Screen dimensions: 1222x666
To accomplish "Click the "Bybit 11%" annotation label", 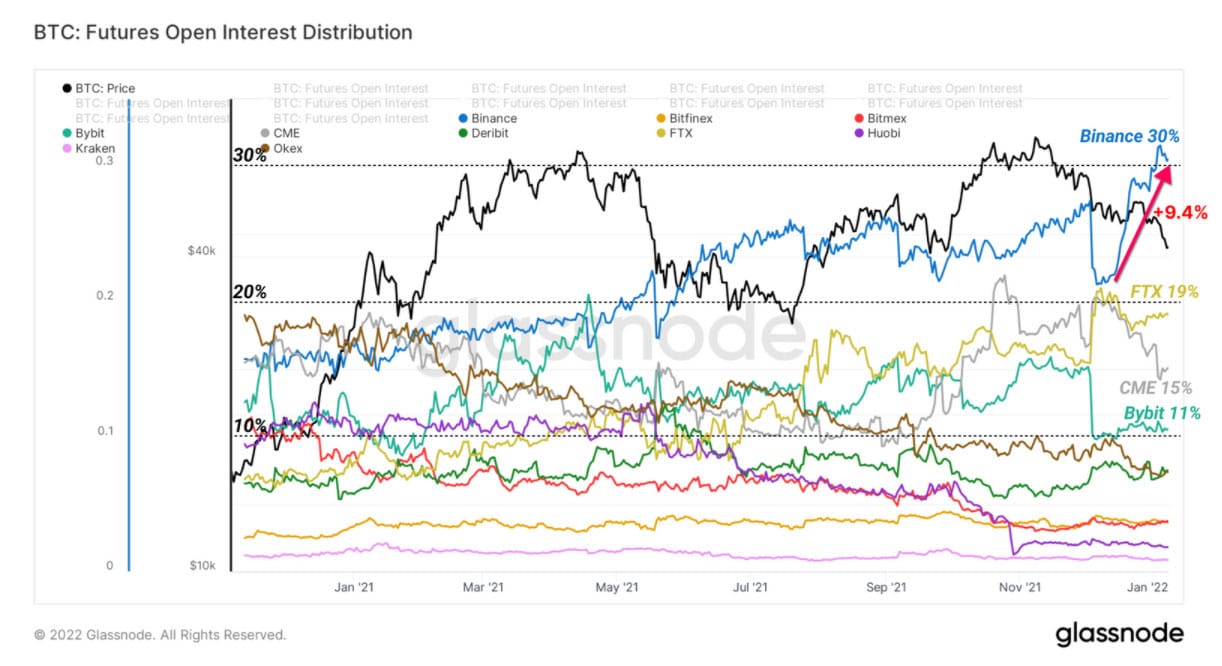I will 1161,413.
